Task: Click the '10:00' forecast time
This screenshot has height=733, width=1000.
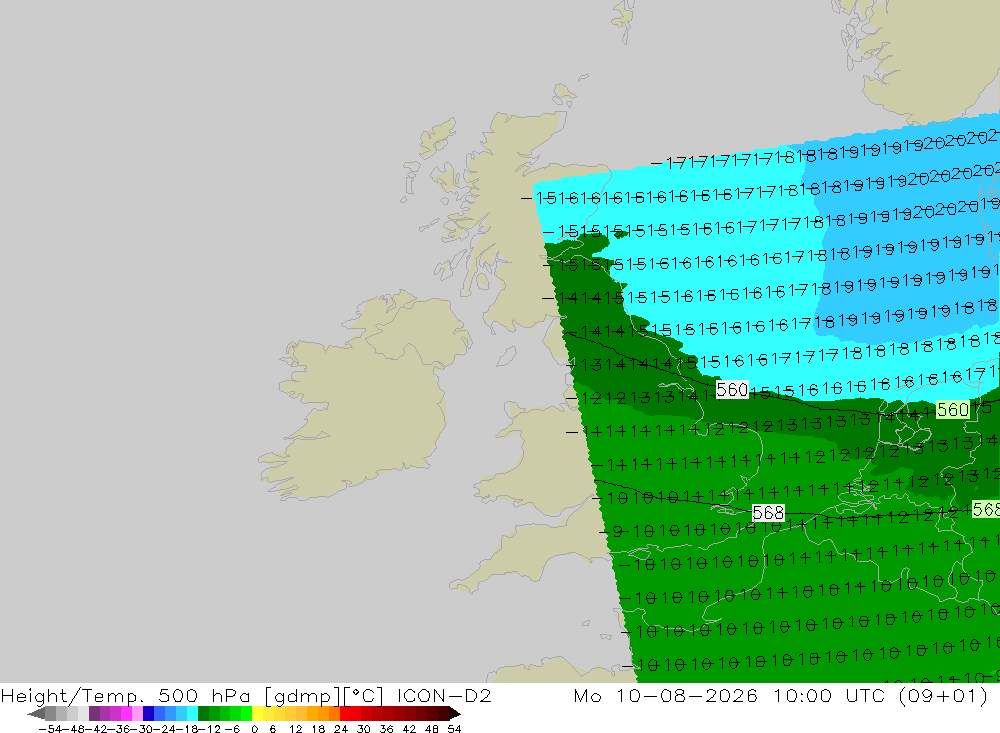Action: 804,695
